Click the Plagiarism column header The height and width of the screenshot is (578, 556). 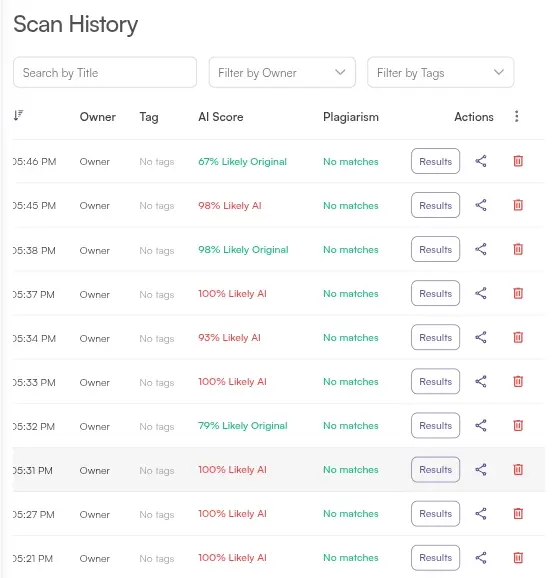pos(351,117)
